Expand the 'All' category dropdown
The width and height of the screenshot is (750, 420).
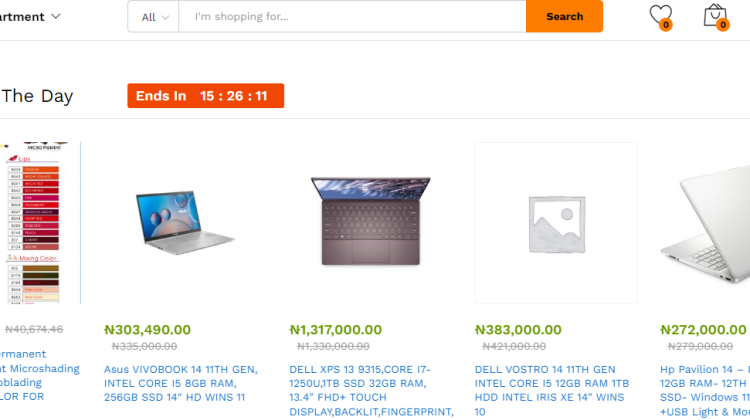pos(154,17)
